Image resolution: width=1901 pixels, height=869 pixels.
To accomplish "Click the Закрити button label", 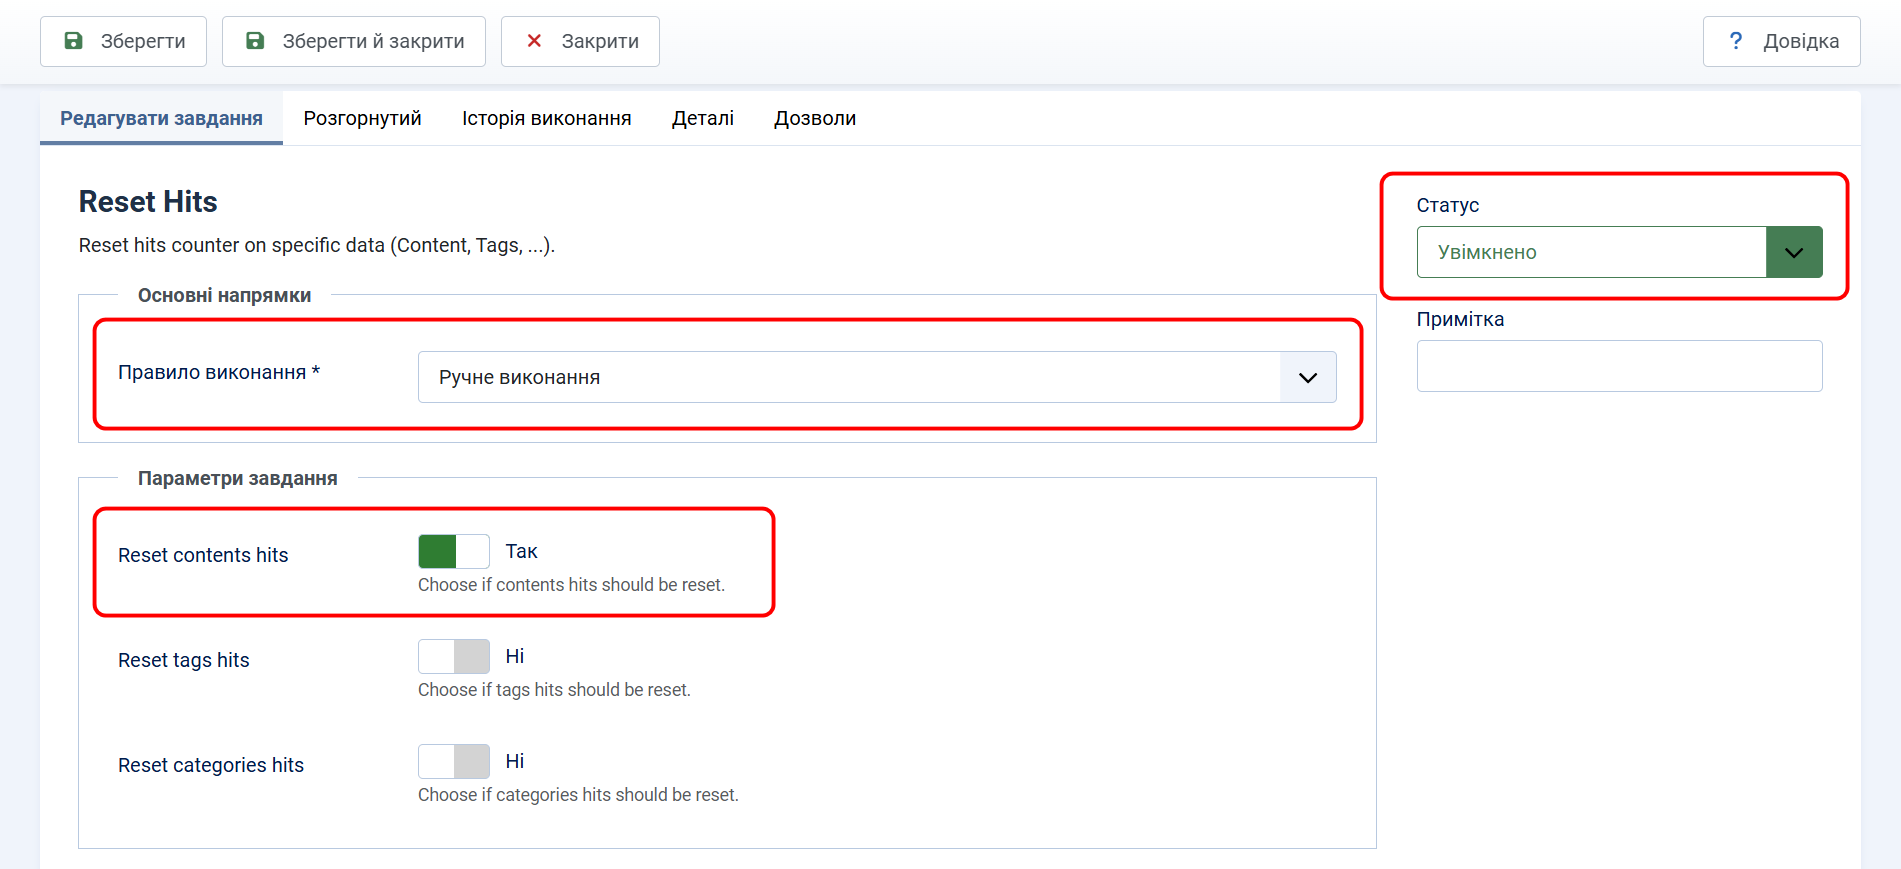I will tap(600, 41).
